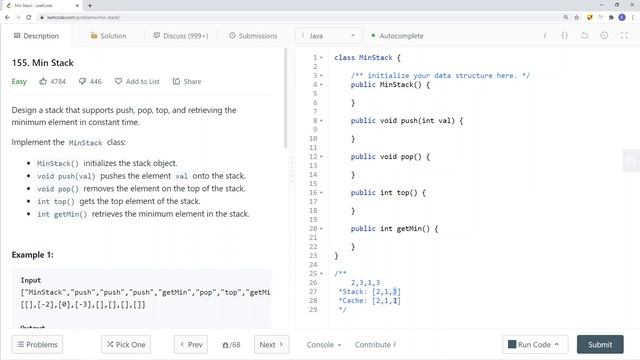Reset code to default icon
640x360 pixels.
(x=584, y=36)
